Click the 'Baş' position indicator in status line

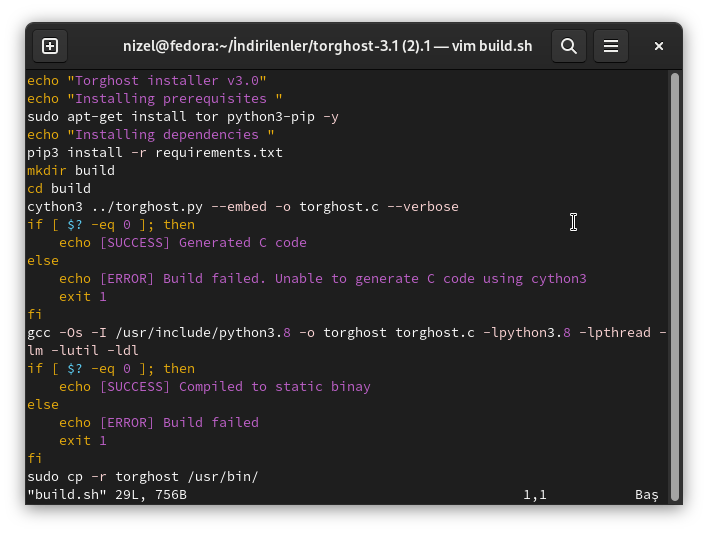647,495
